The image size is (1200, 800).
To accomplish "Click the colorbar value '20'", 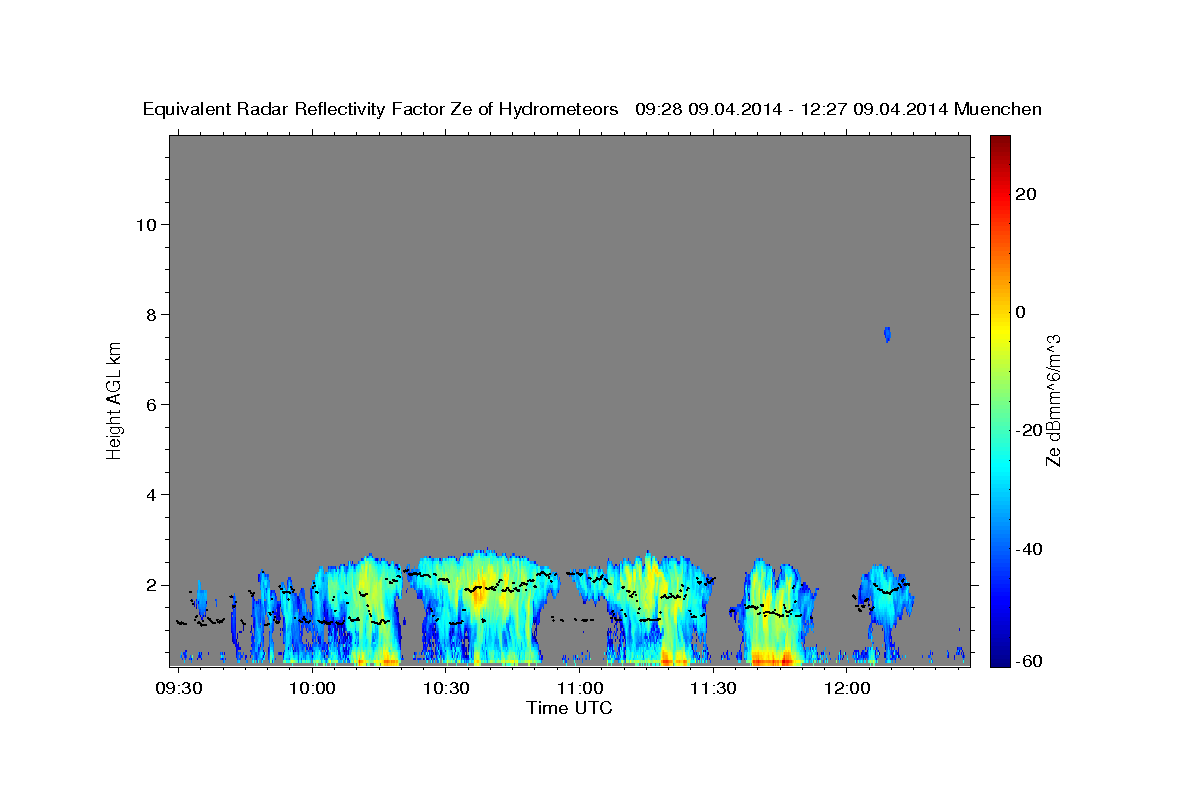I will [x=1025, y=194].
